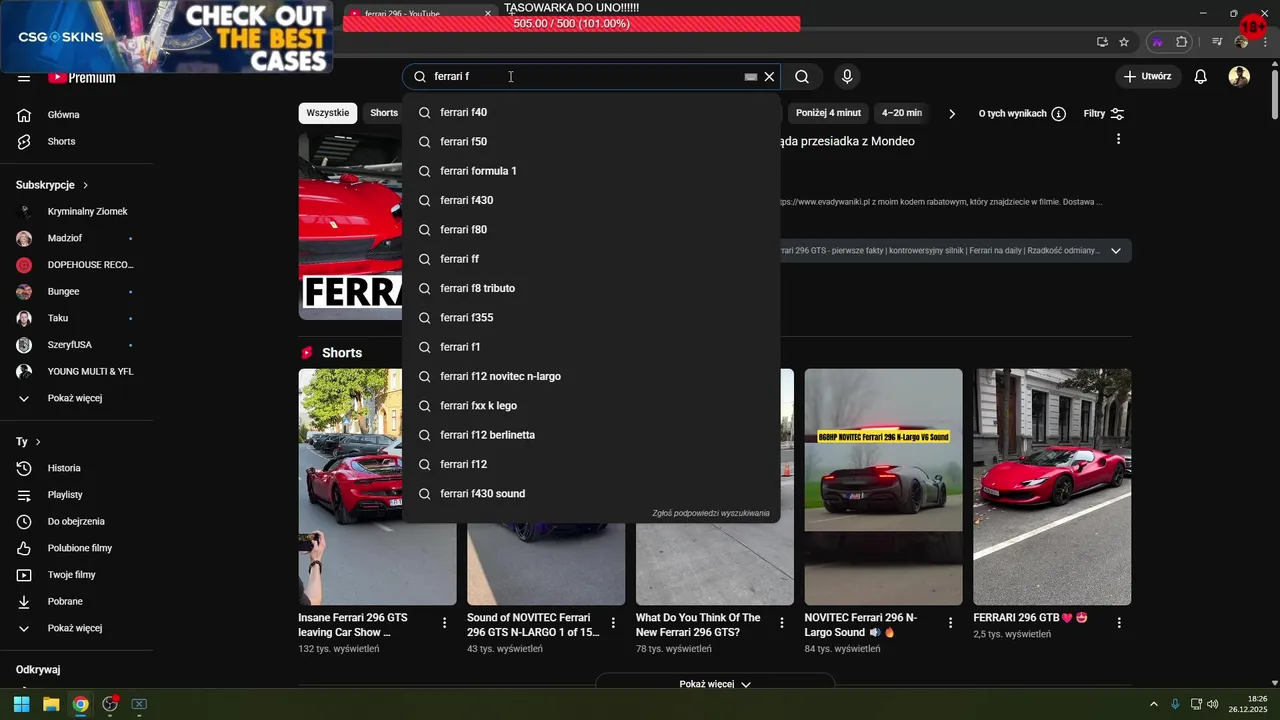Click the install app icon in address bar
Image resolution: width=1280 pixels, height=720 pixels.
point(1102,42)
